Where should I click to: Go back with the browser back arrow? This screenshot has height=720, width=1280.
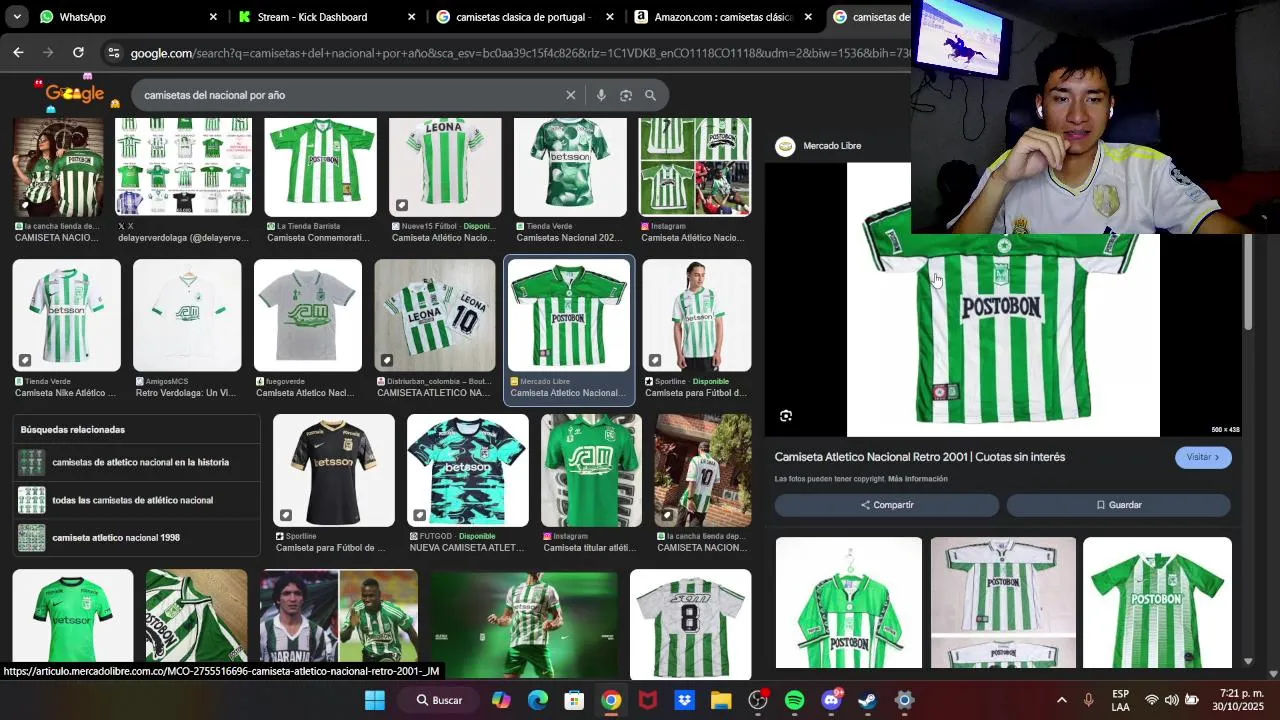coord(18,52)
